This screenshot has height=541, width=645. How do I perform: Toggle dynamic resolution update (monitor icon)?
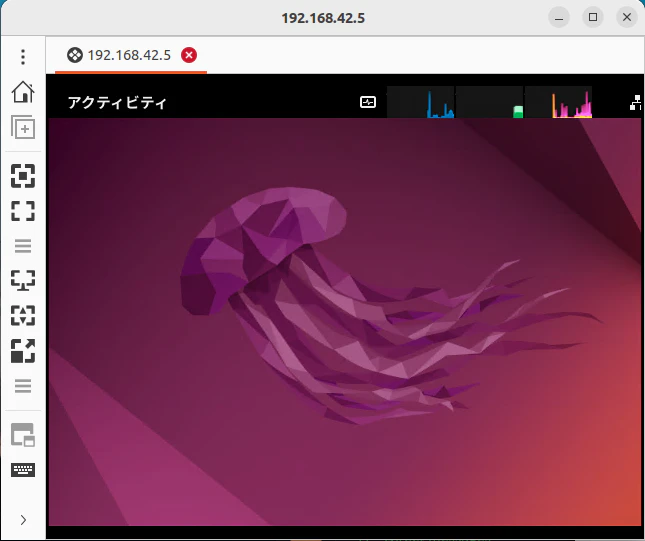(x=23, y=280)
